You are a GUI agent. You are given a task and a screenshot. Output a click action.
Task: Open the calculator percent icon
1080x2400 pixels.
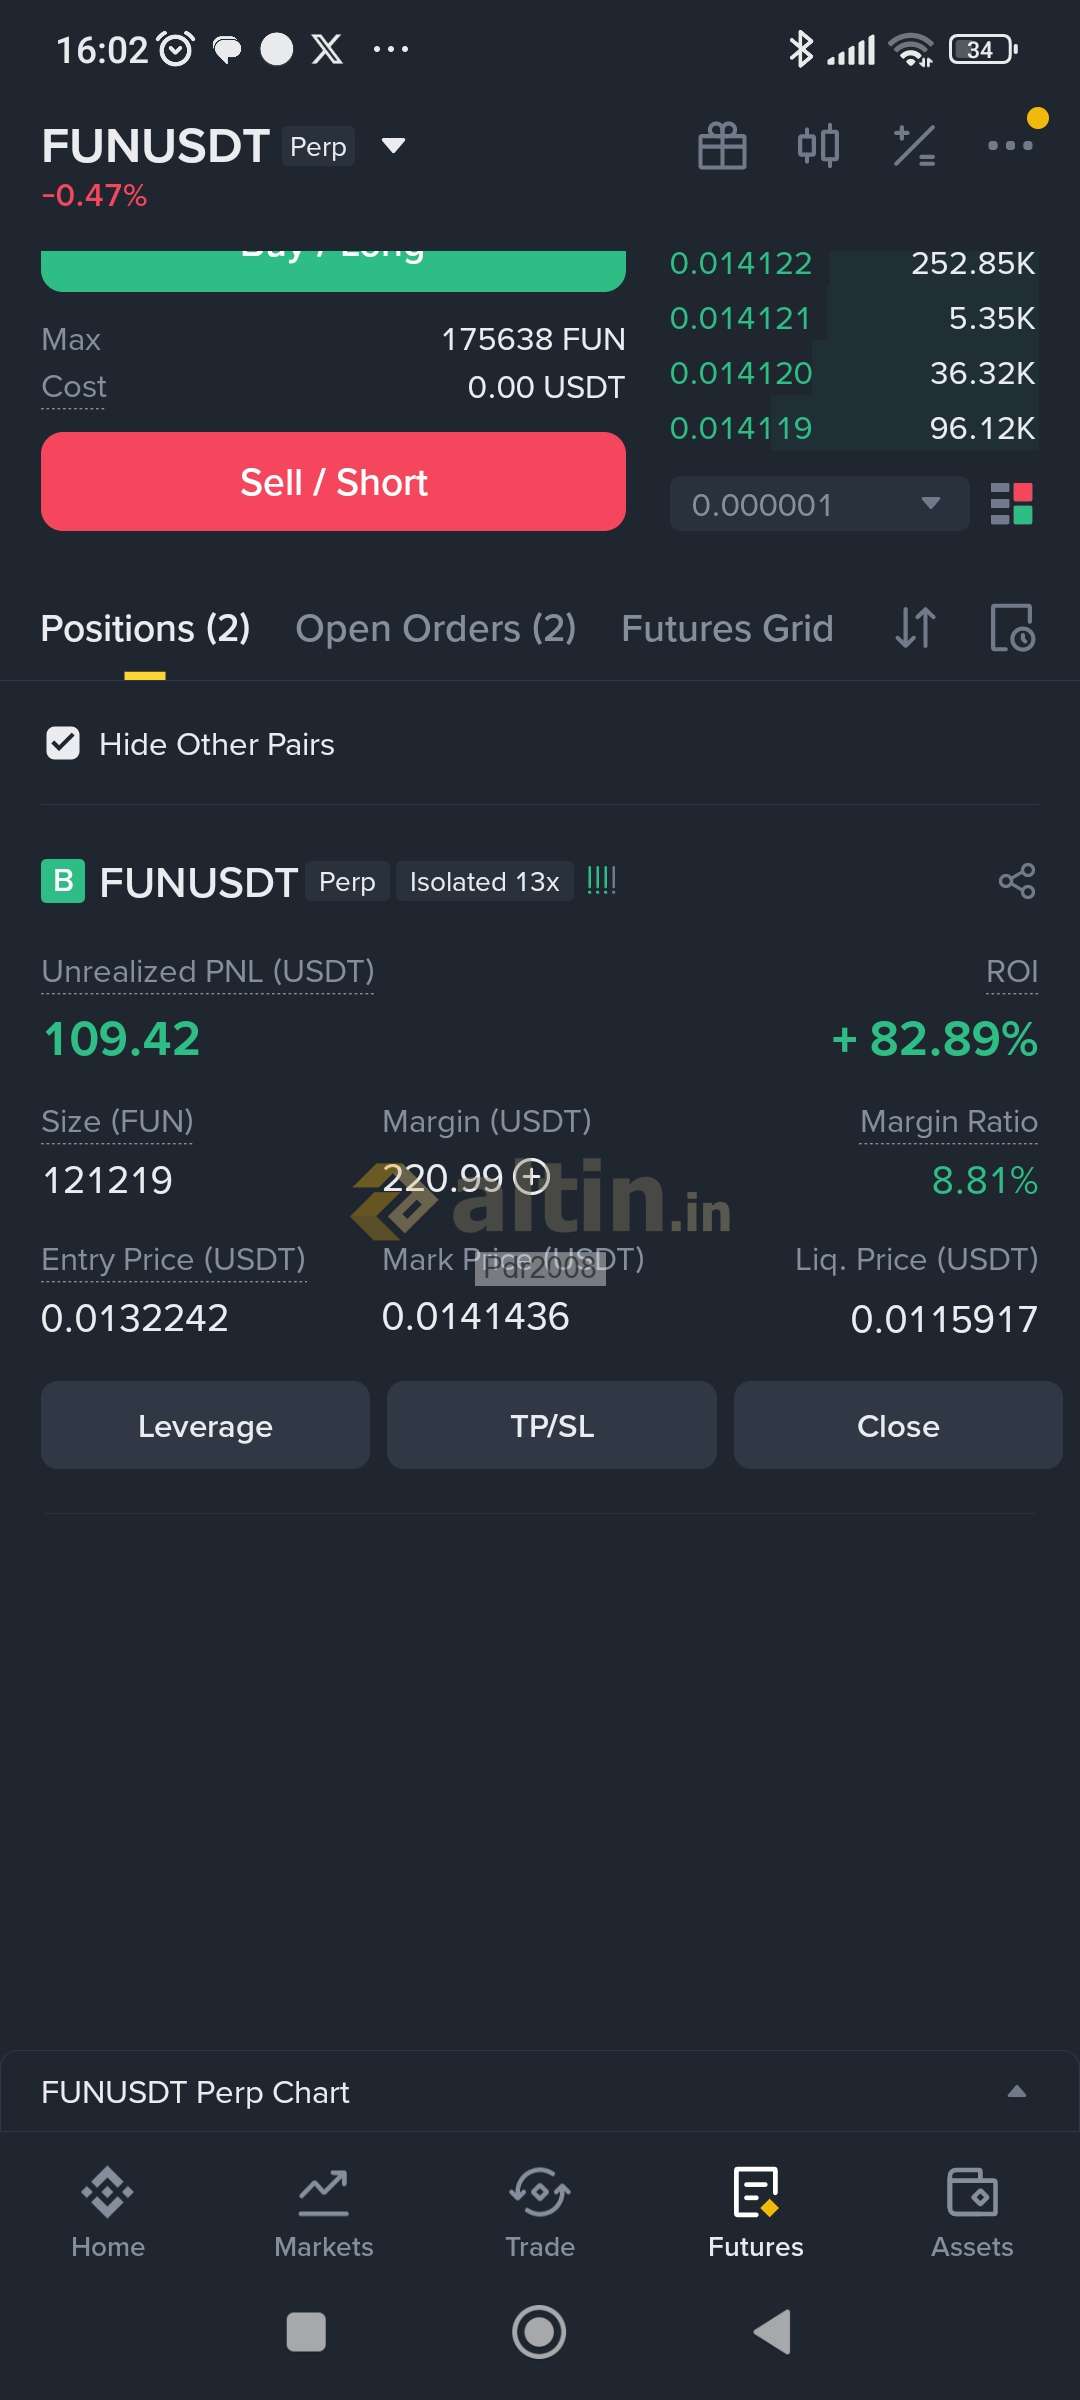(914, 146)
